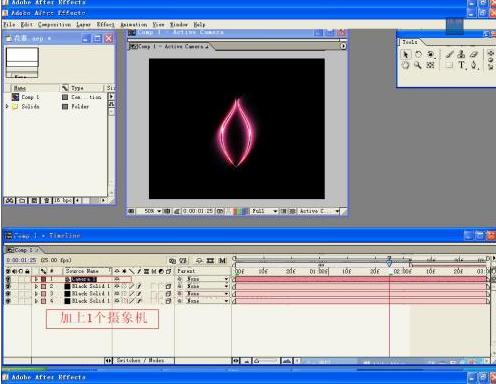Hide layer 2 Black Solid 1 video
This screenshot has height=384, width=496.
(x=8, y=286)
